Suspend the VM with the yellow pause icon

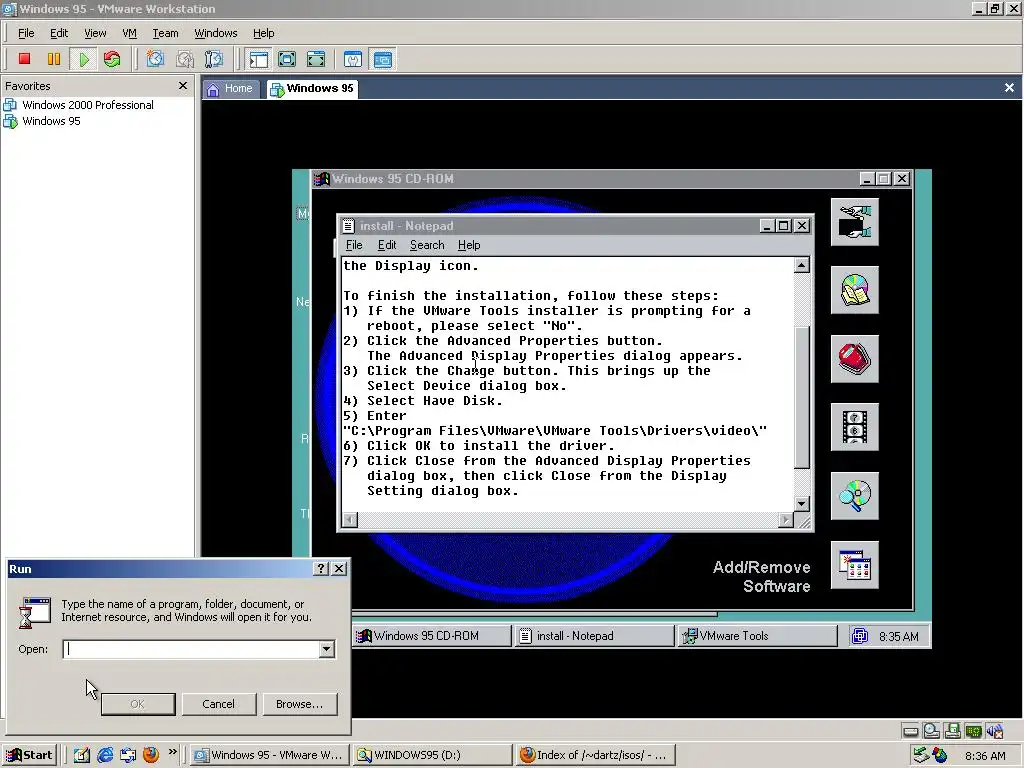54,59
